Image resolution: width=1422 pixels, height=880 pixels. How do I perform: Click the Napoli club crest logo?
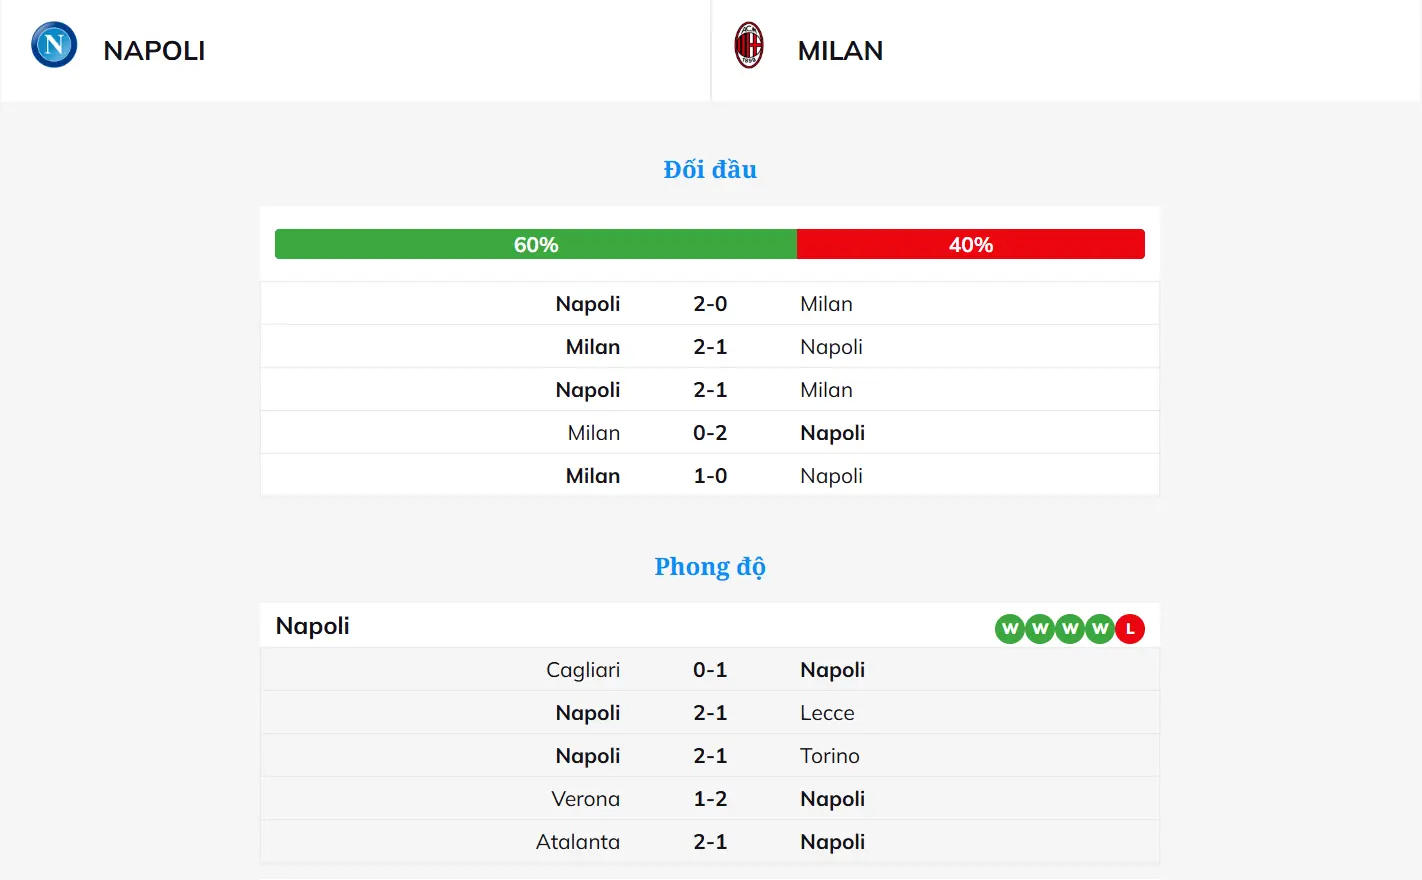[x=54, y=45]
